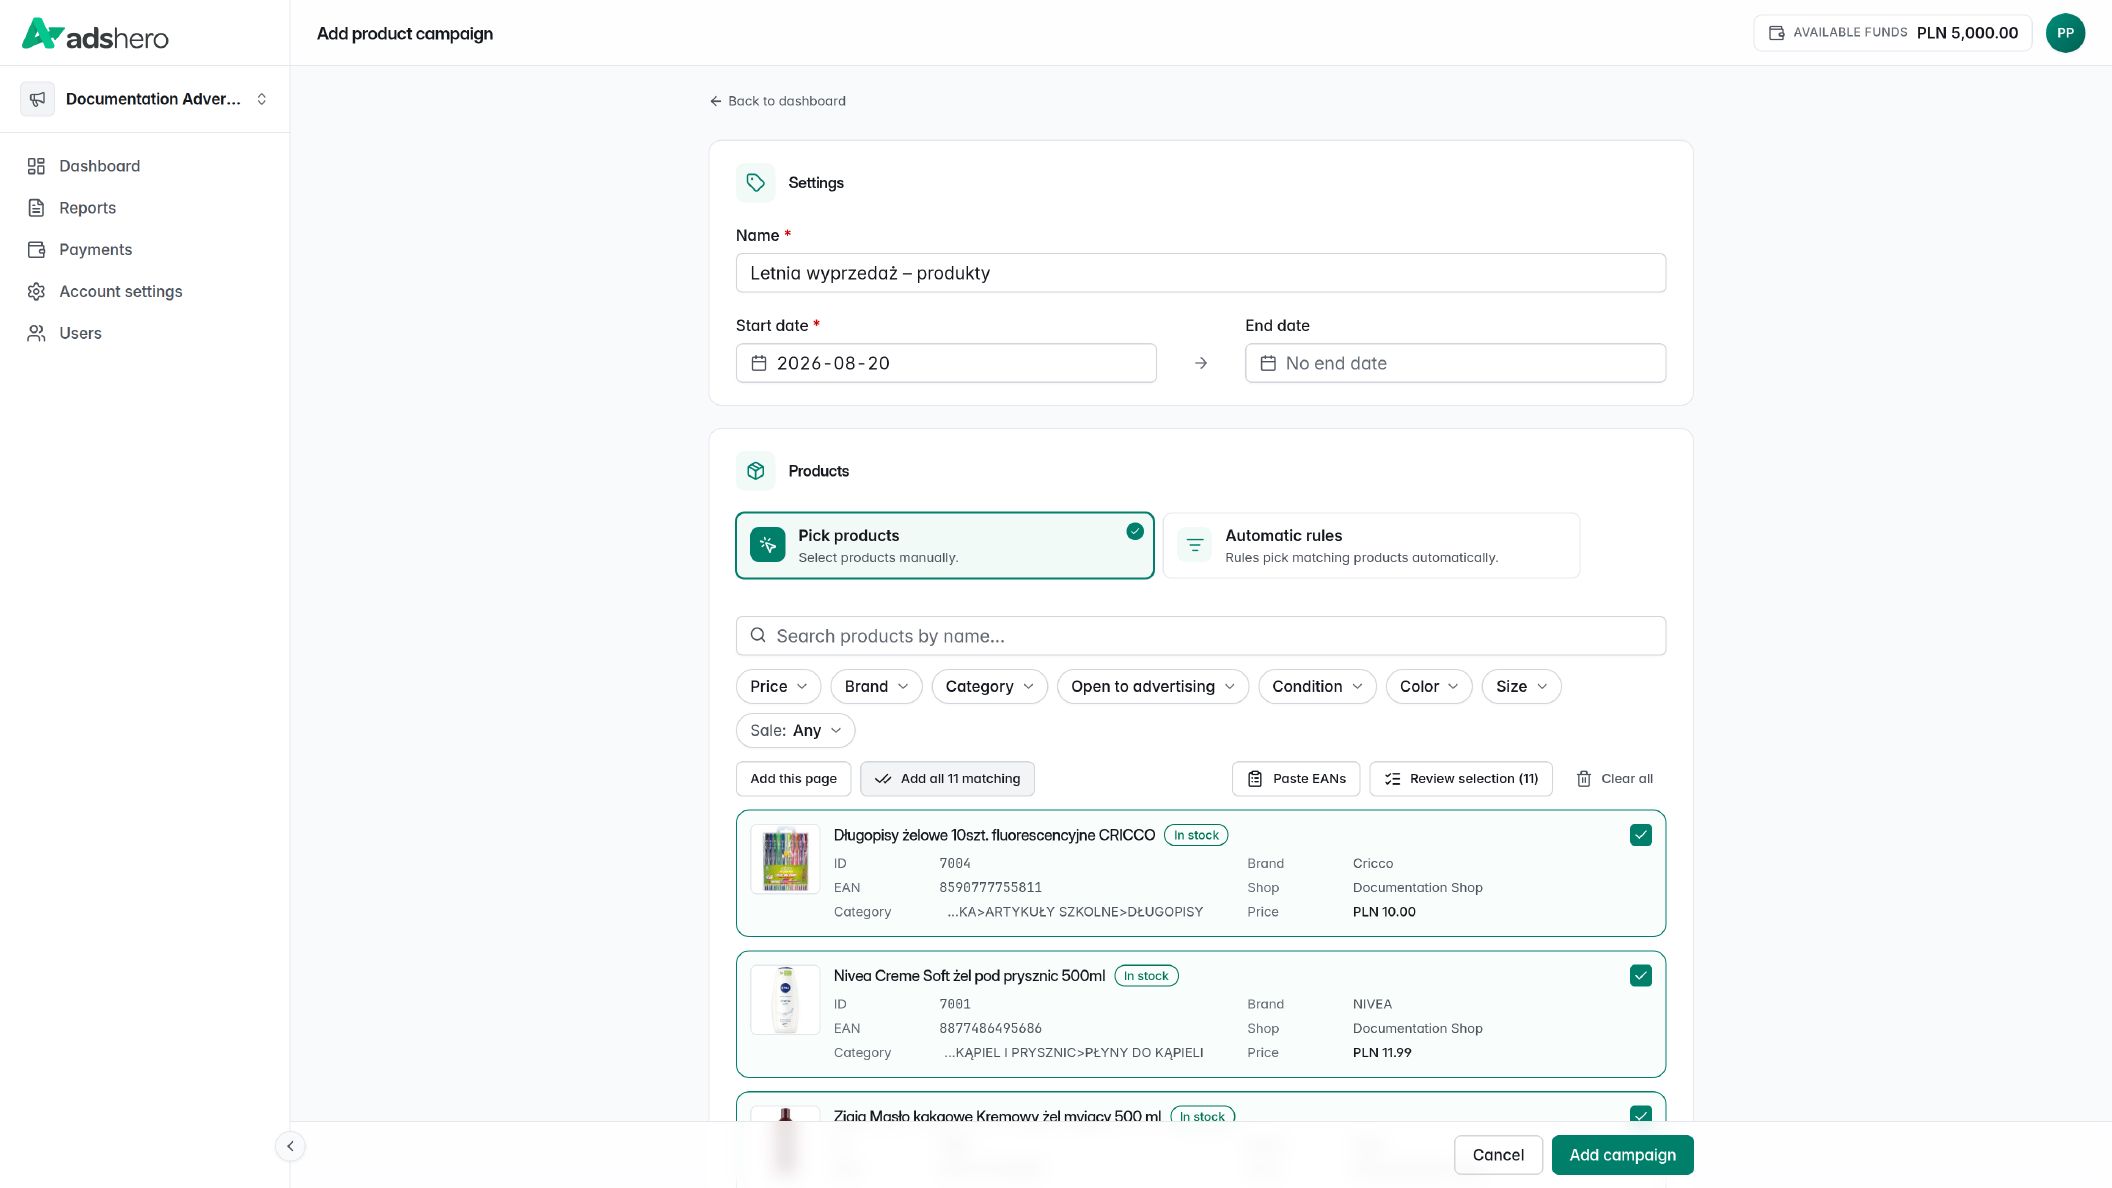Screen dimensions: 2112x1188
Task: Click the Długopisy żelowe product thumbnail
Action: click(785, 859)
